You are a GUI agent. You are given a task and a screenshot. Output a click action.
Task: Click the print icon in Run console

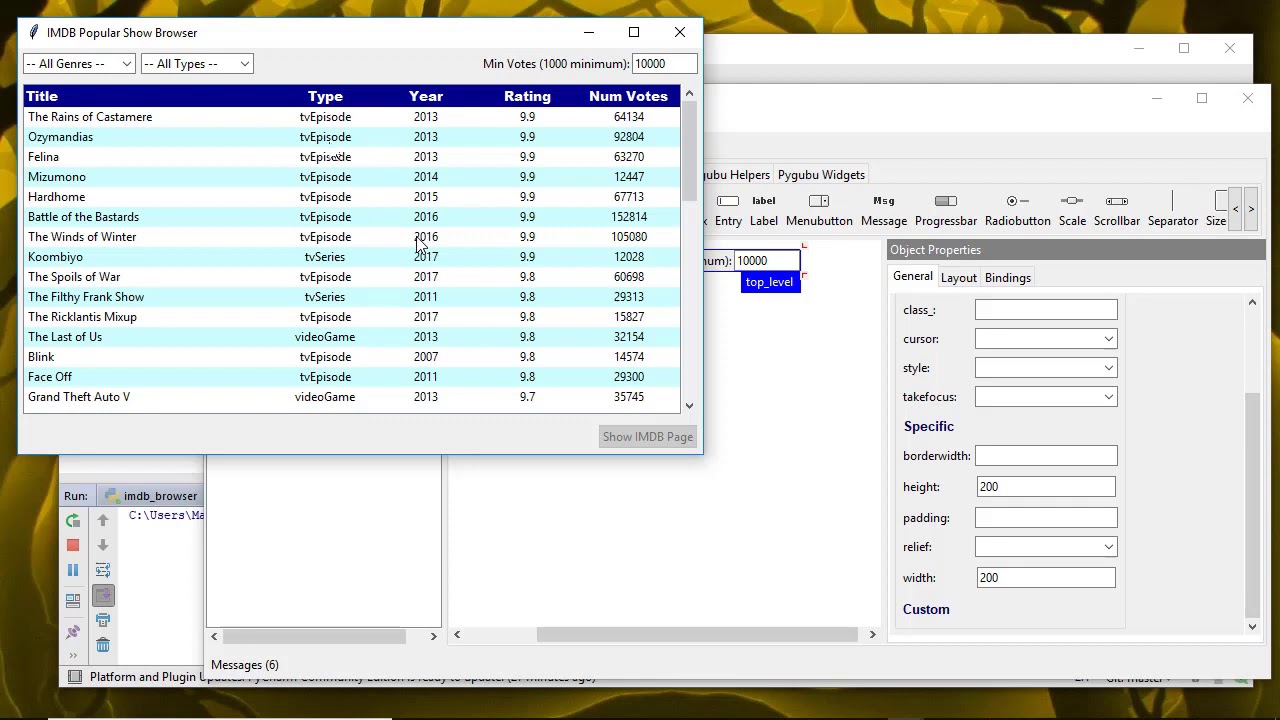pos(103,620)
